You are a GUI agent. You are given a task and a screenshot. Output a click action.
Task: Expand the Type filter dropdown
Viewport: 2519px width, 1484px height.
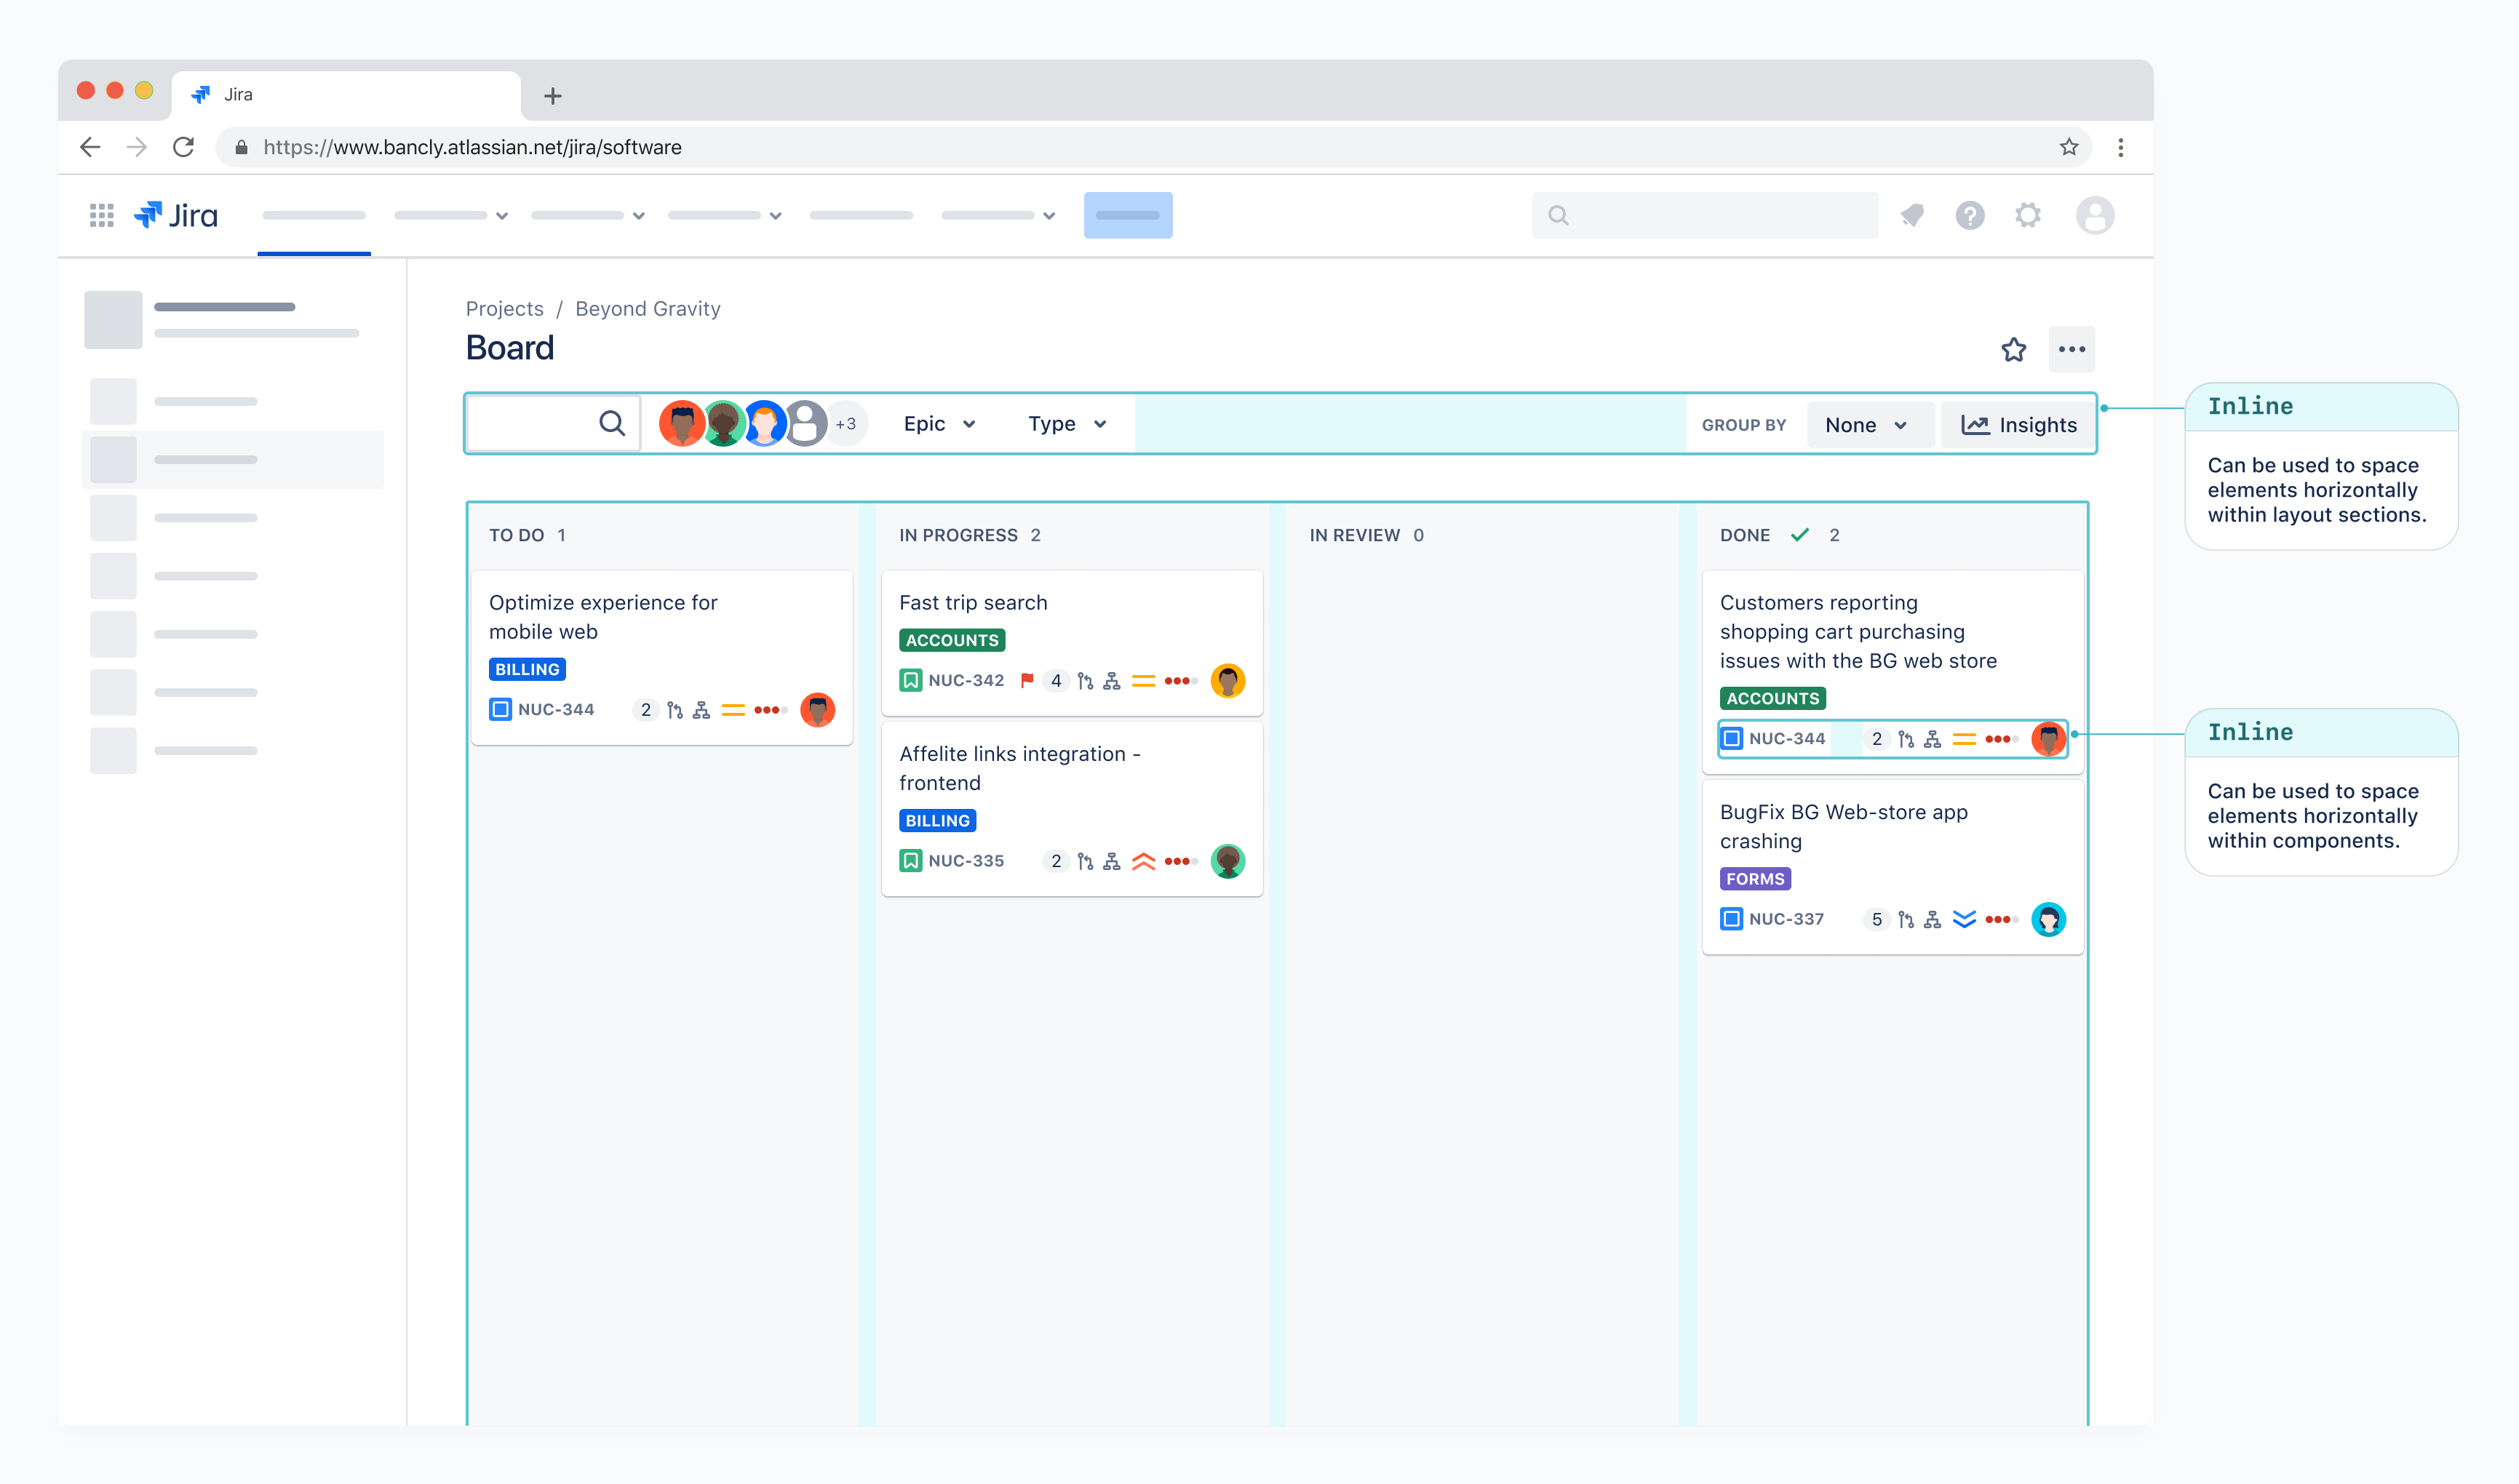pos(1066,424)
